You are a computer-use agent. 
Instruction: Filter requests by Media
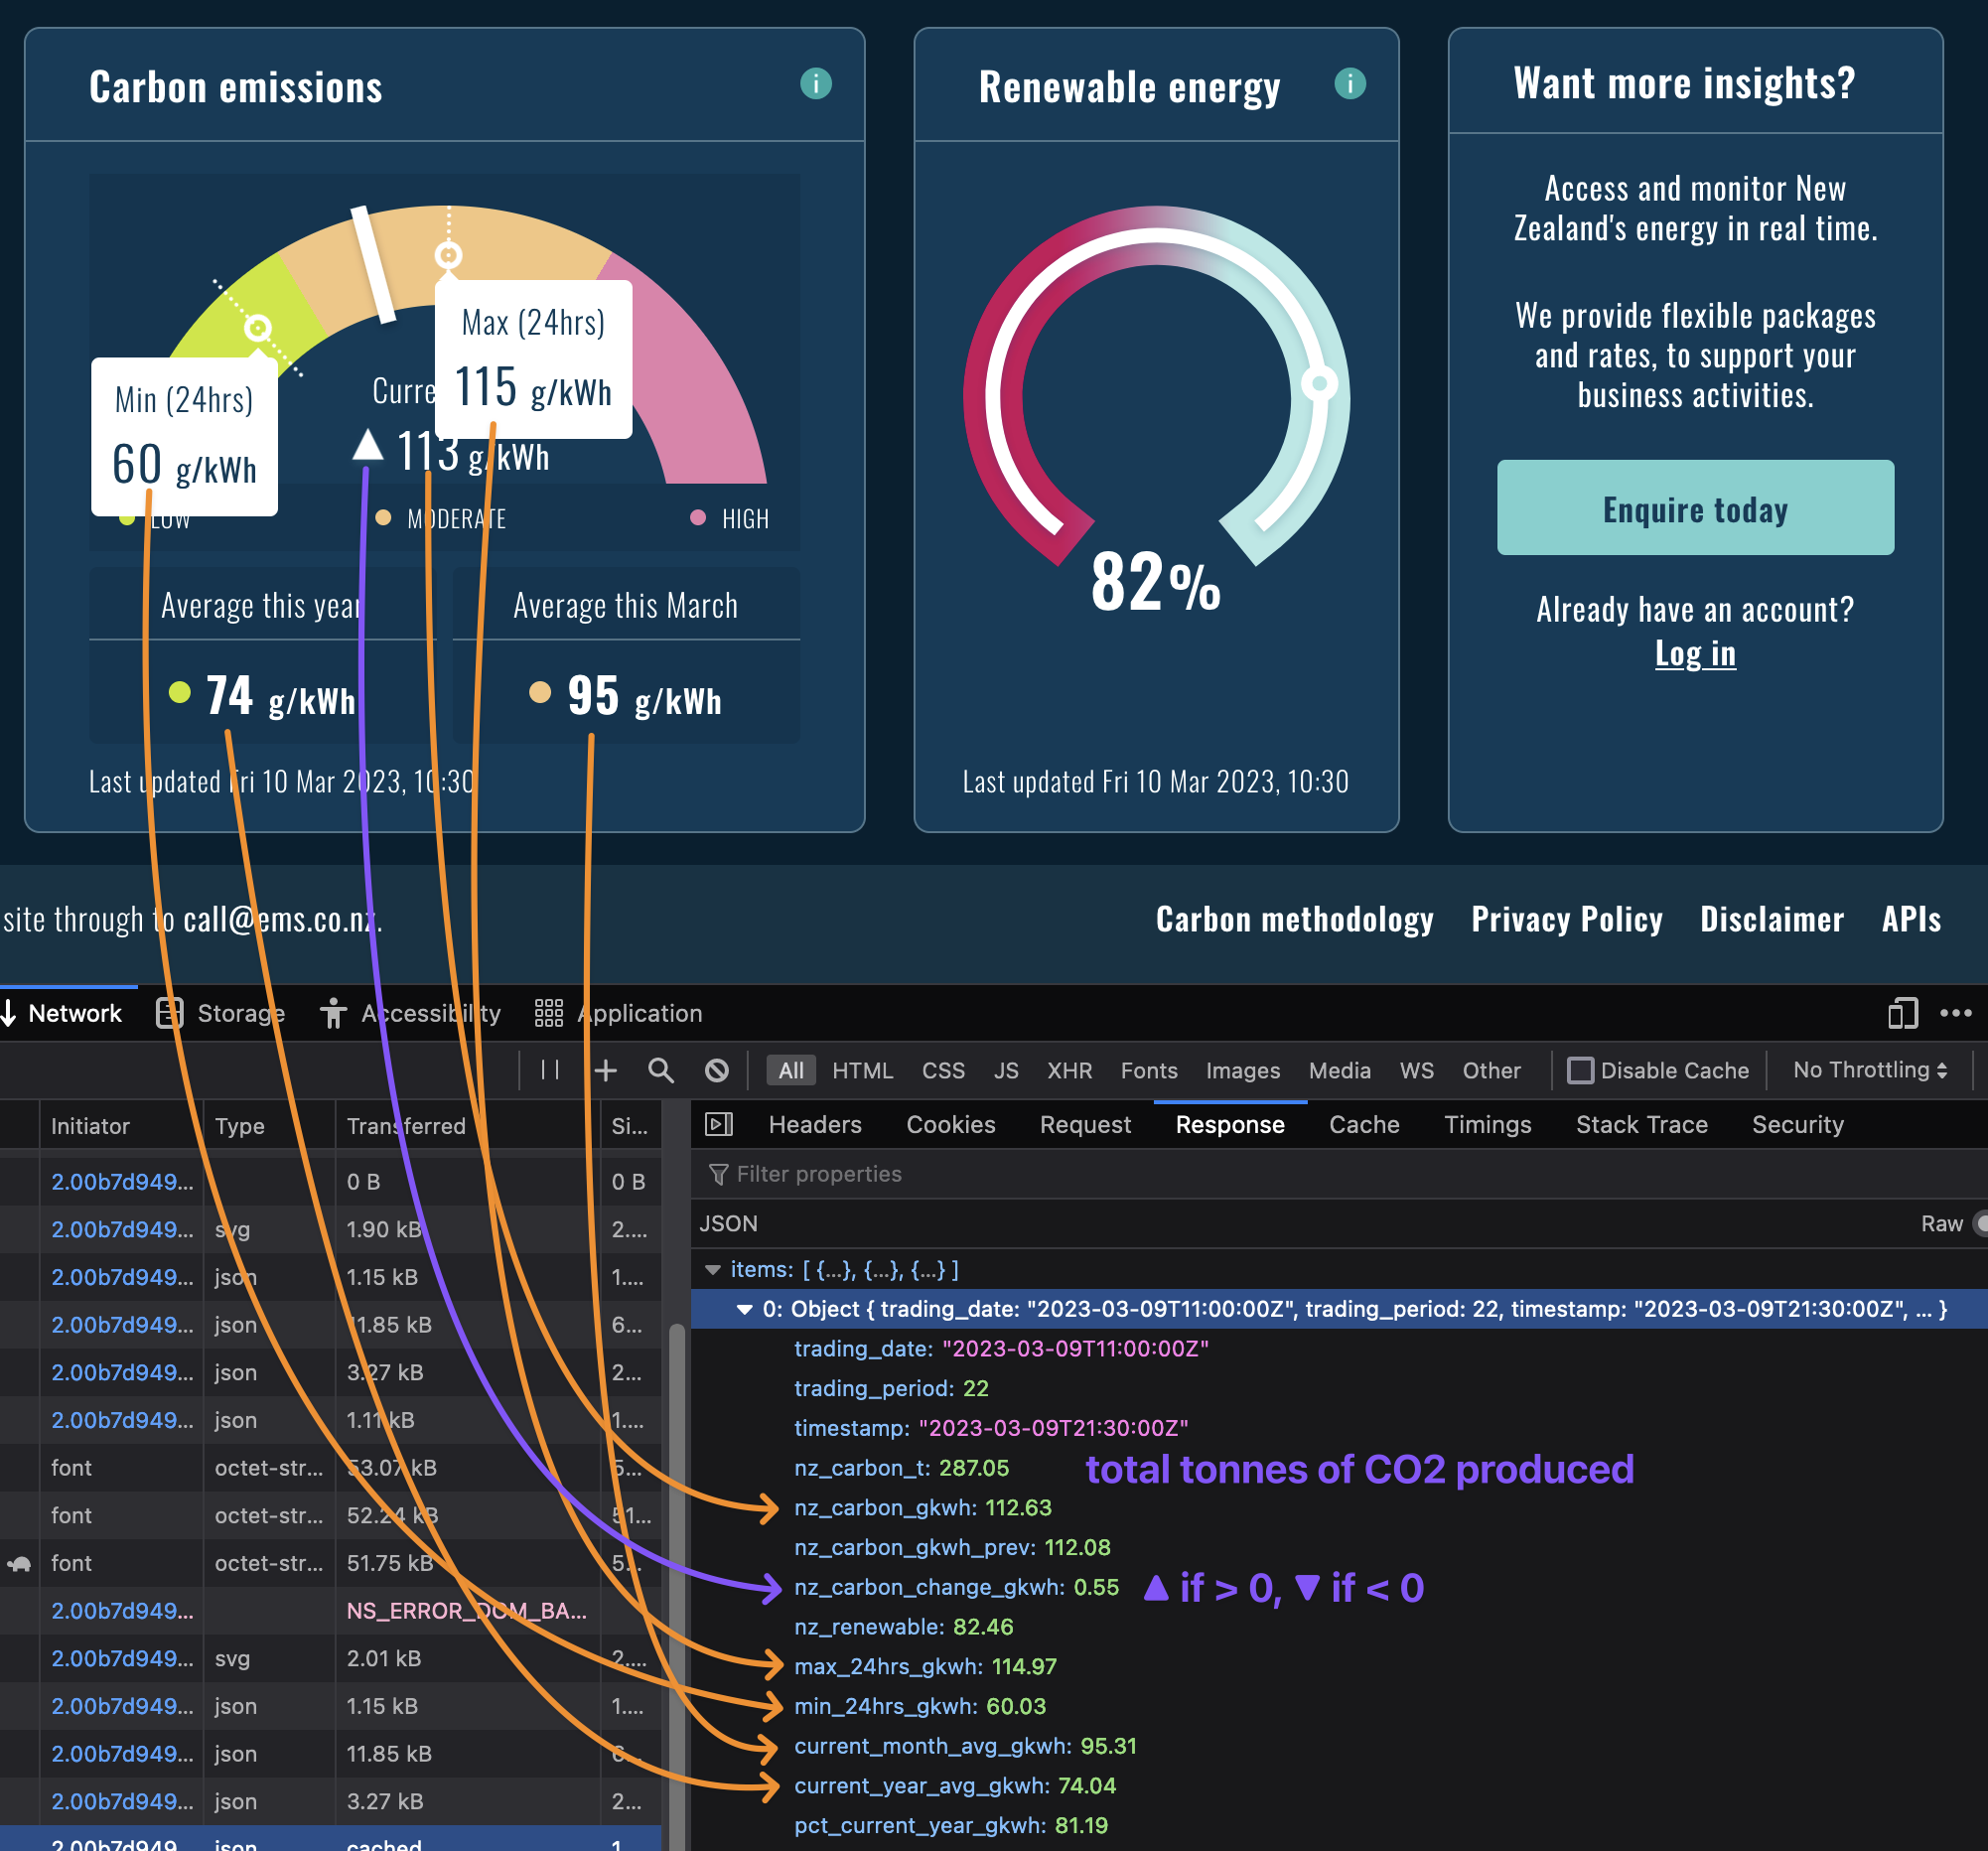pos(1340,1070)
